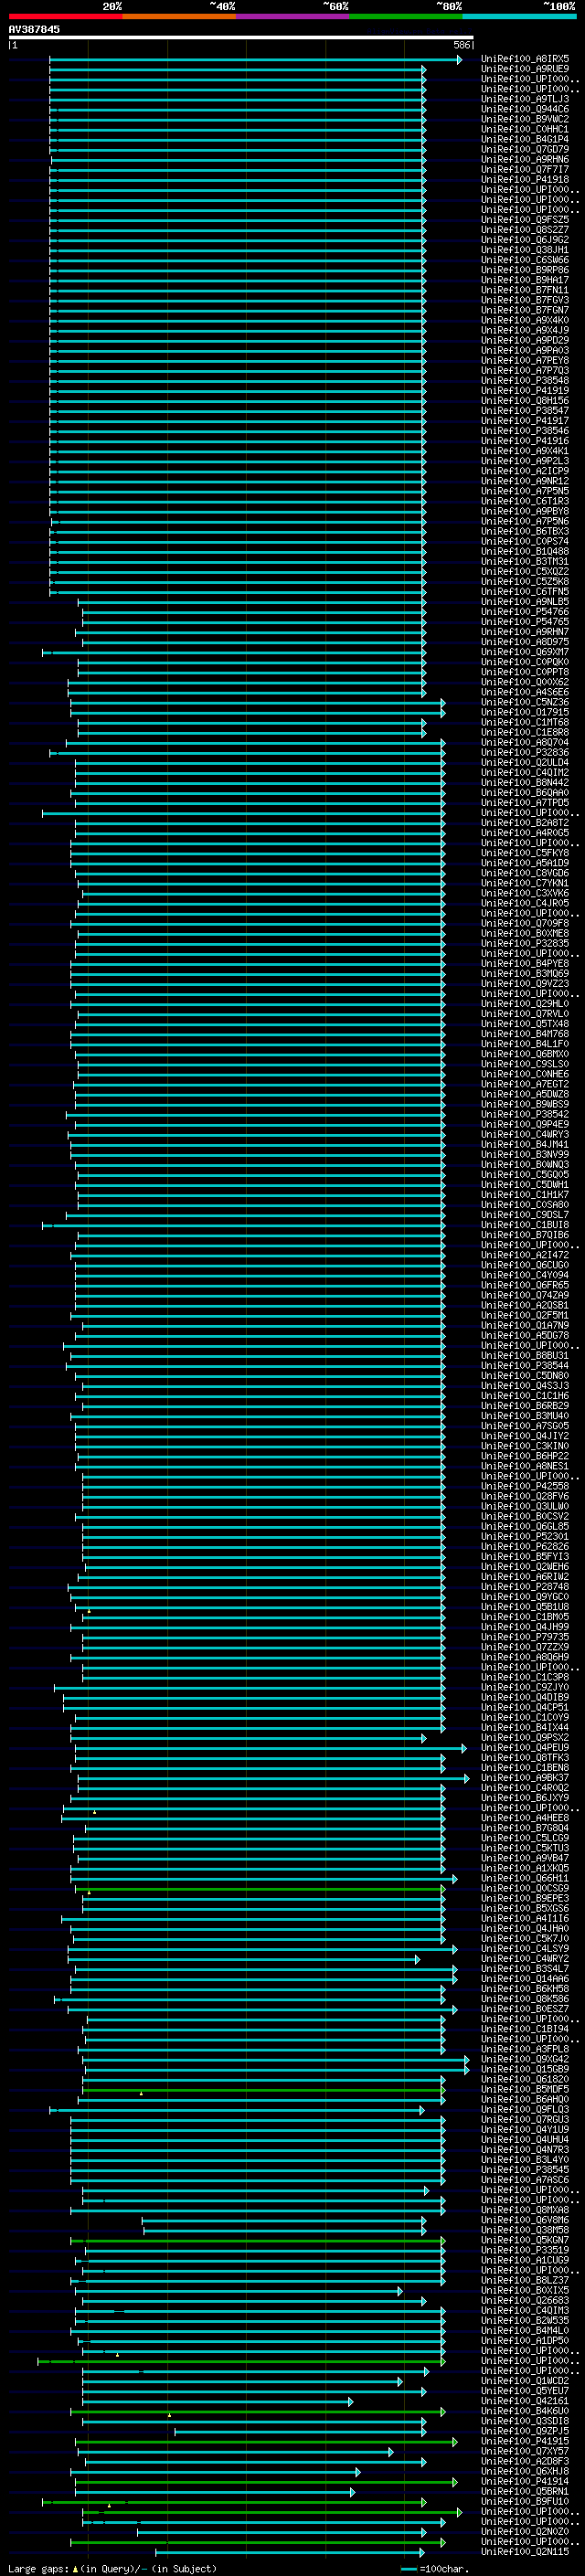Viewport: 585px width, 2576px height.
Task: Open hit UniRef100_A8IRX5
Action: point(525,59)
